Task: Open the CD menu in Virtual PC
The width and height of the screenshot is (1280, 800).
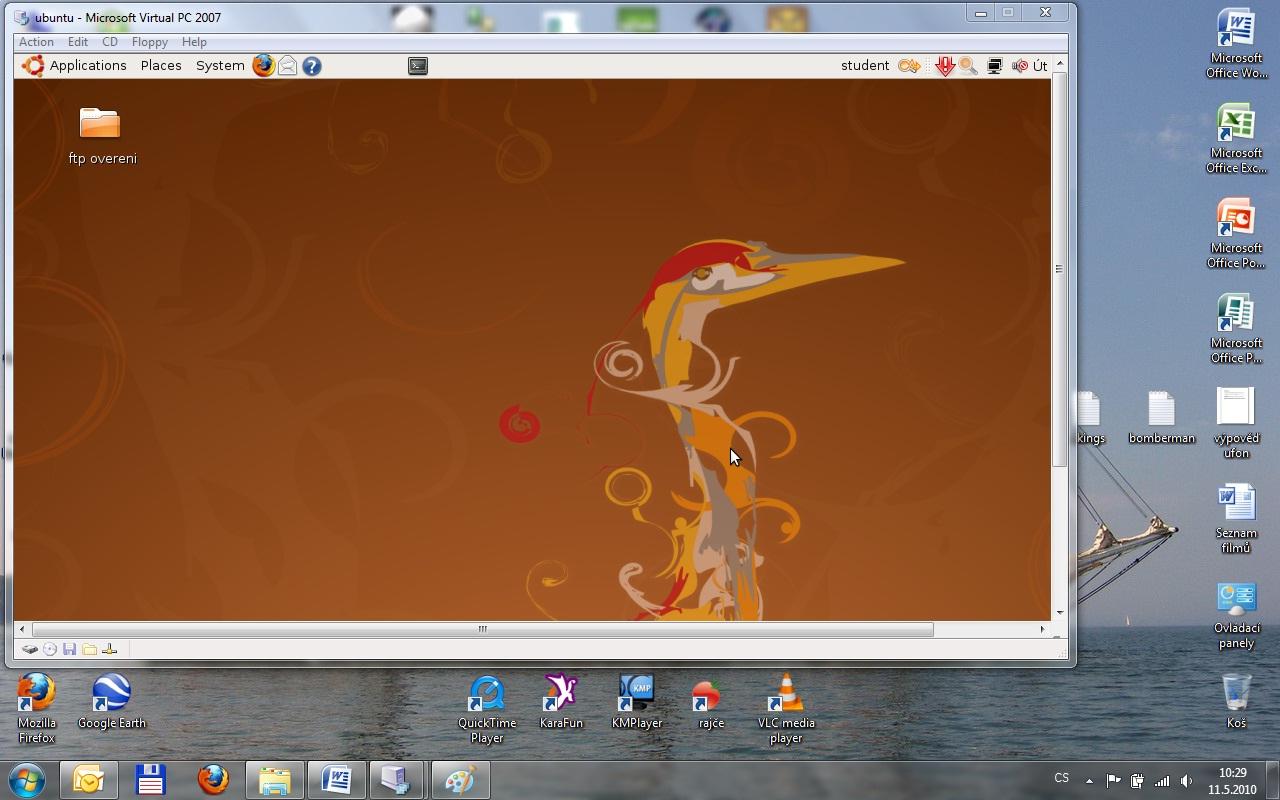Action: (110, 42)
